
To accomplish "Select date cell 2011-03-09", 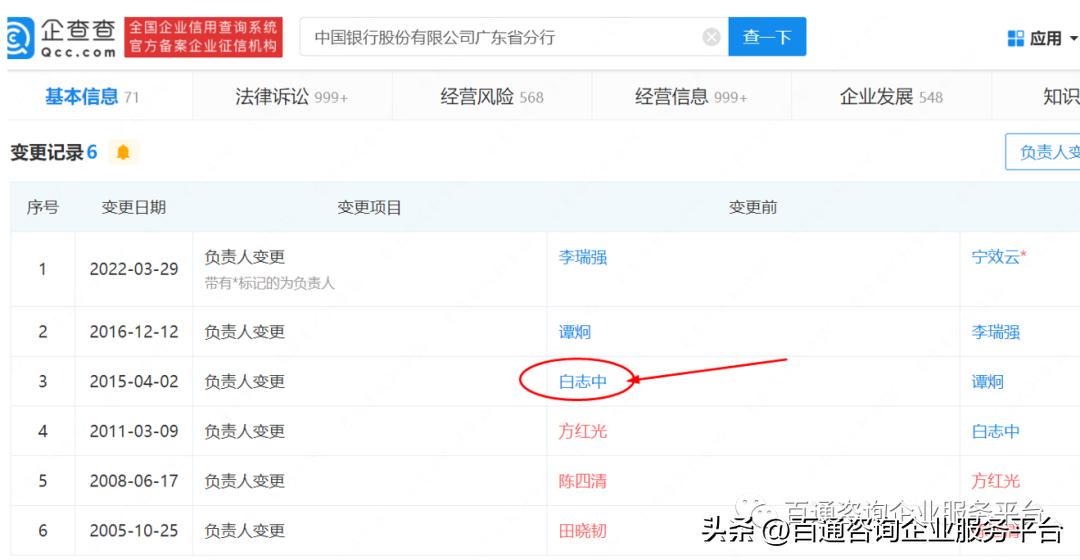I will pyautogui.click(x=134, y=431).
